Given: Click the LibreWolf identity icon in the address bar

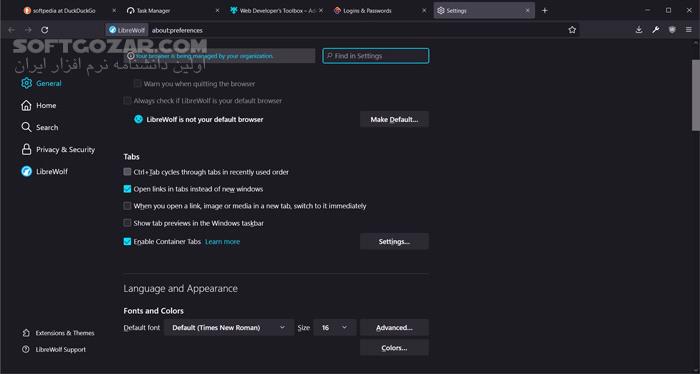Looking at the screenshot, I should click(x=127, y=30).
